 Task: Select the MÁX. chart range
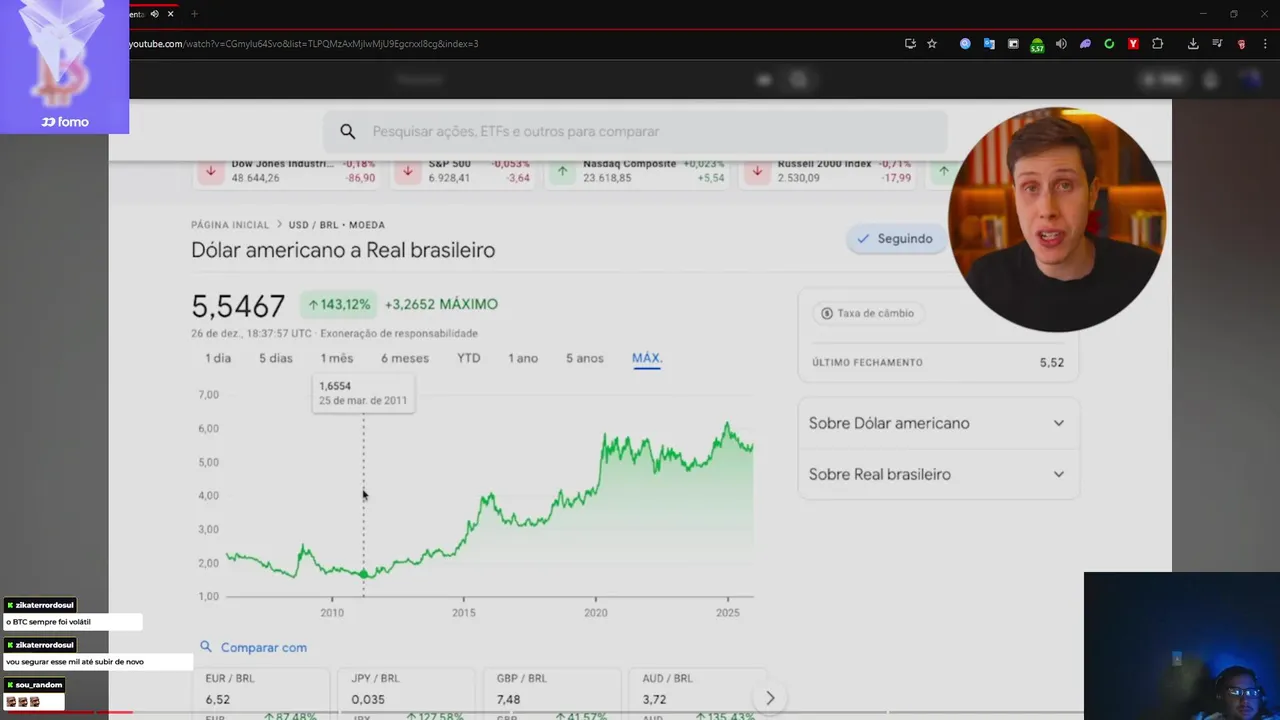(x=647, y=358)
